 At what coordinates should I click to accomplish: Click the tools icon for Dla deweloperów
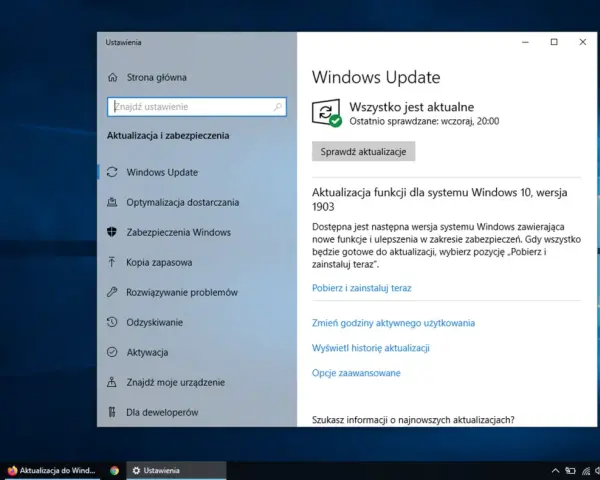[x=112, y=412]
